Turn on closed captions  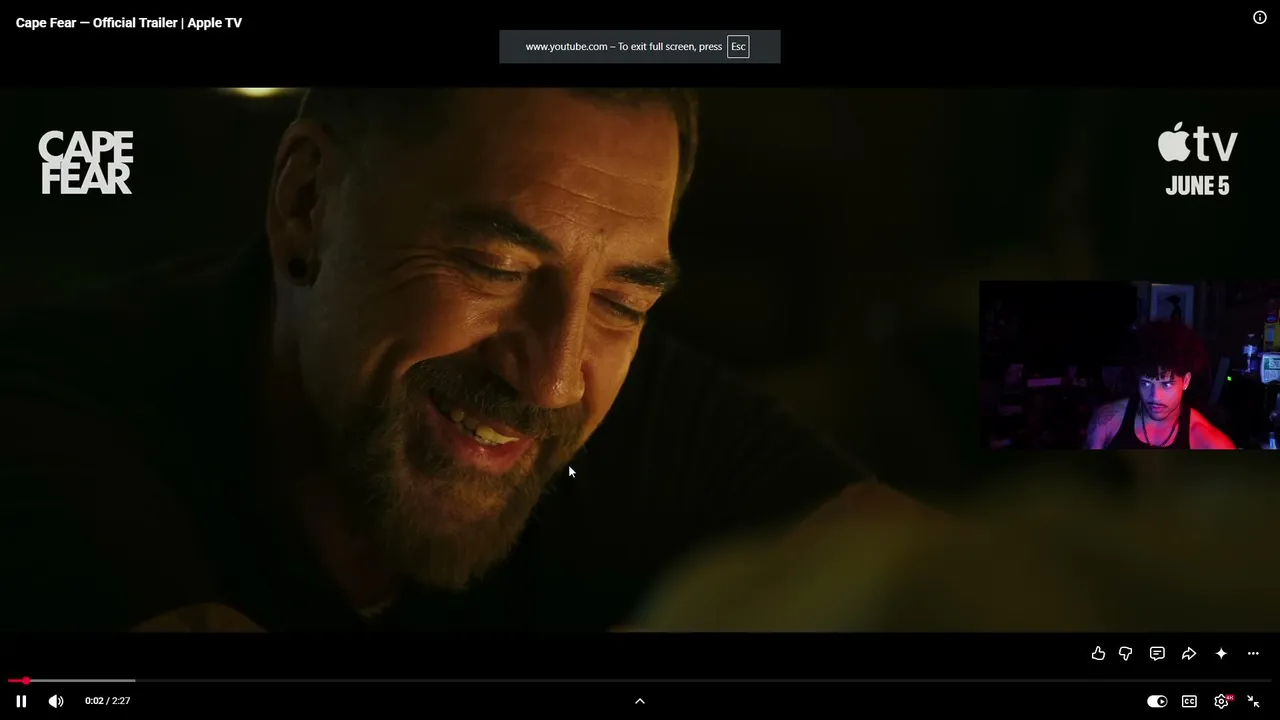pyautogui.click(x=1189, y=701)
